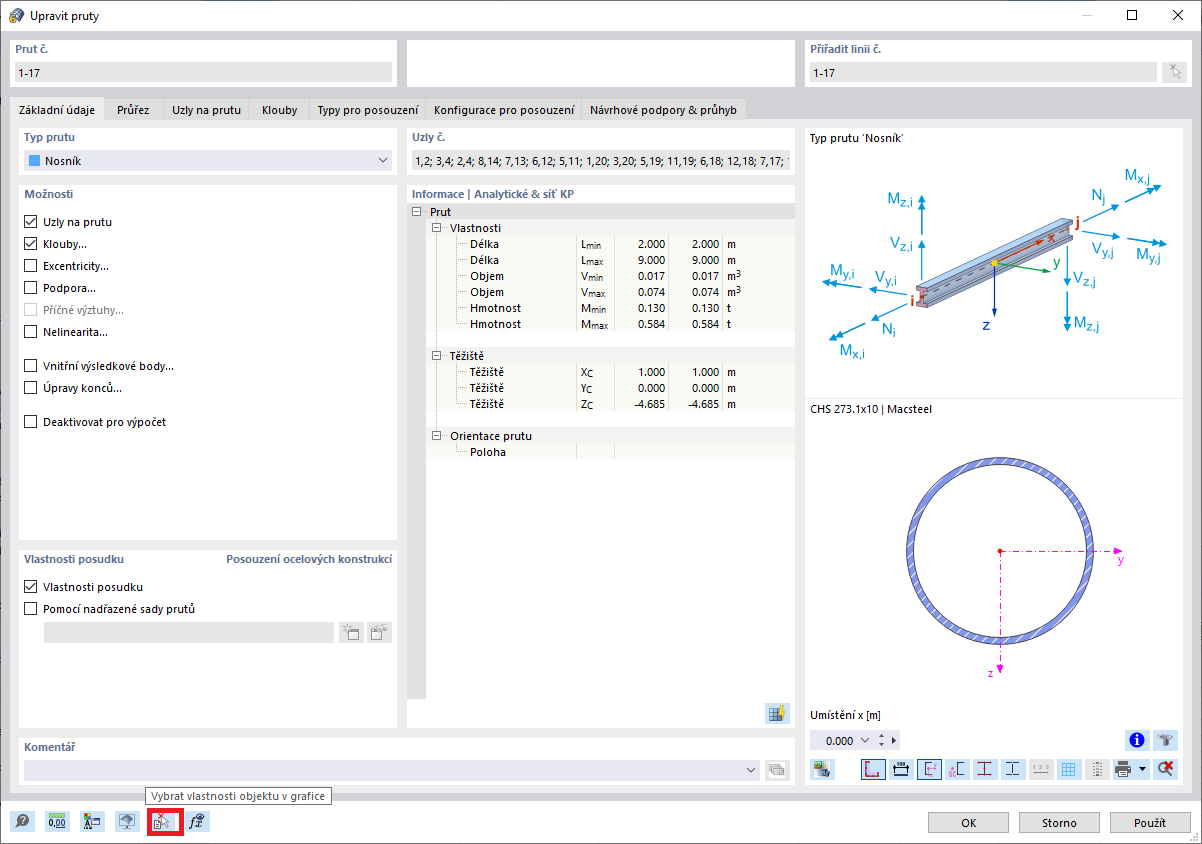
Task: Apply changes with the Použít button
Action: click(1150, 822)
